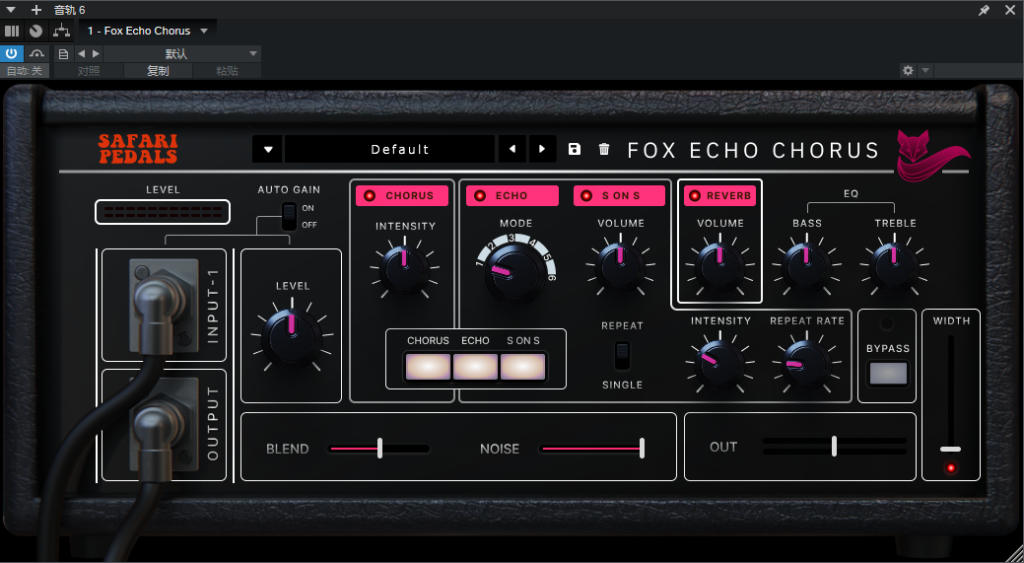
Task: Toggle the REVERB section on/off
Action: tap(720, 195)
